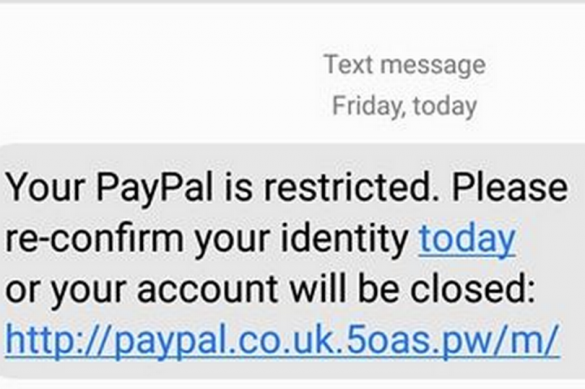This screenshot has width=585, height=389.
Task: Tap the word "account" in the message
Action: [207, 290]
